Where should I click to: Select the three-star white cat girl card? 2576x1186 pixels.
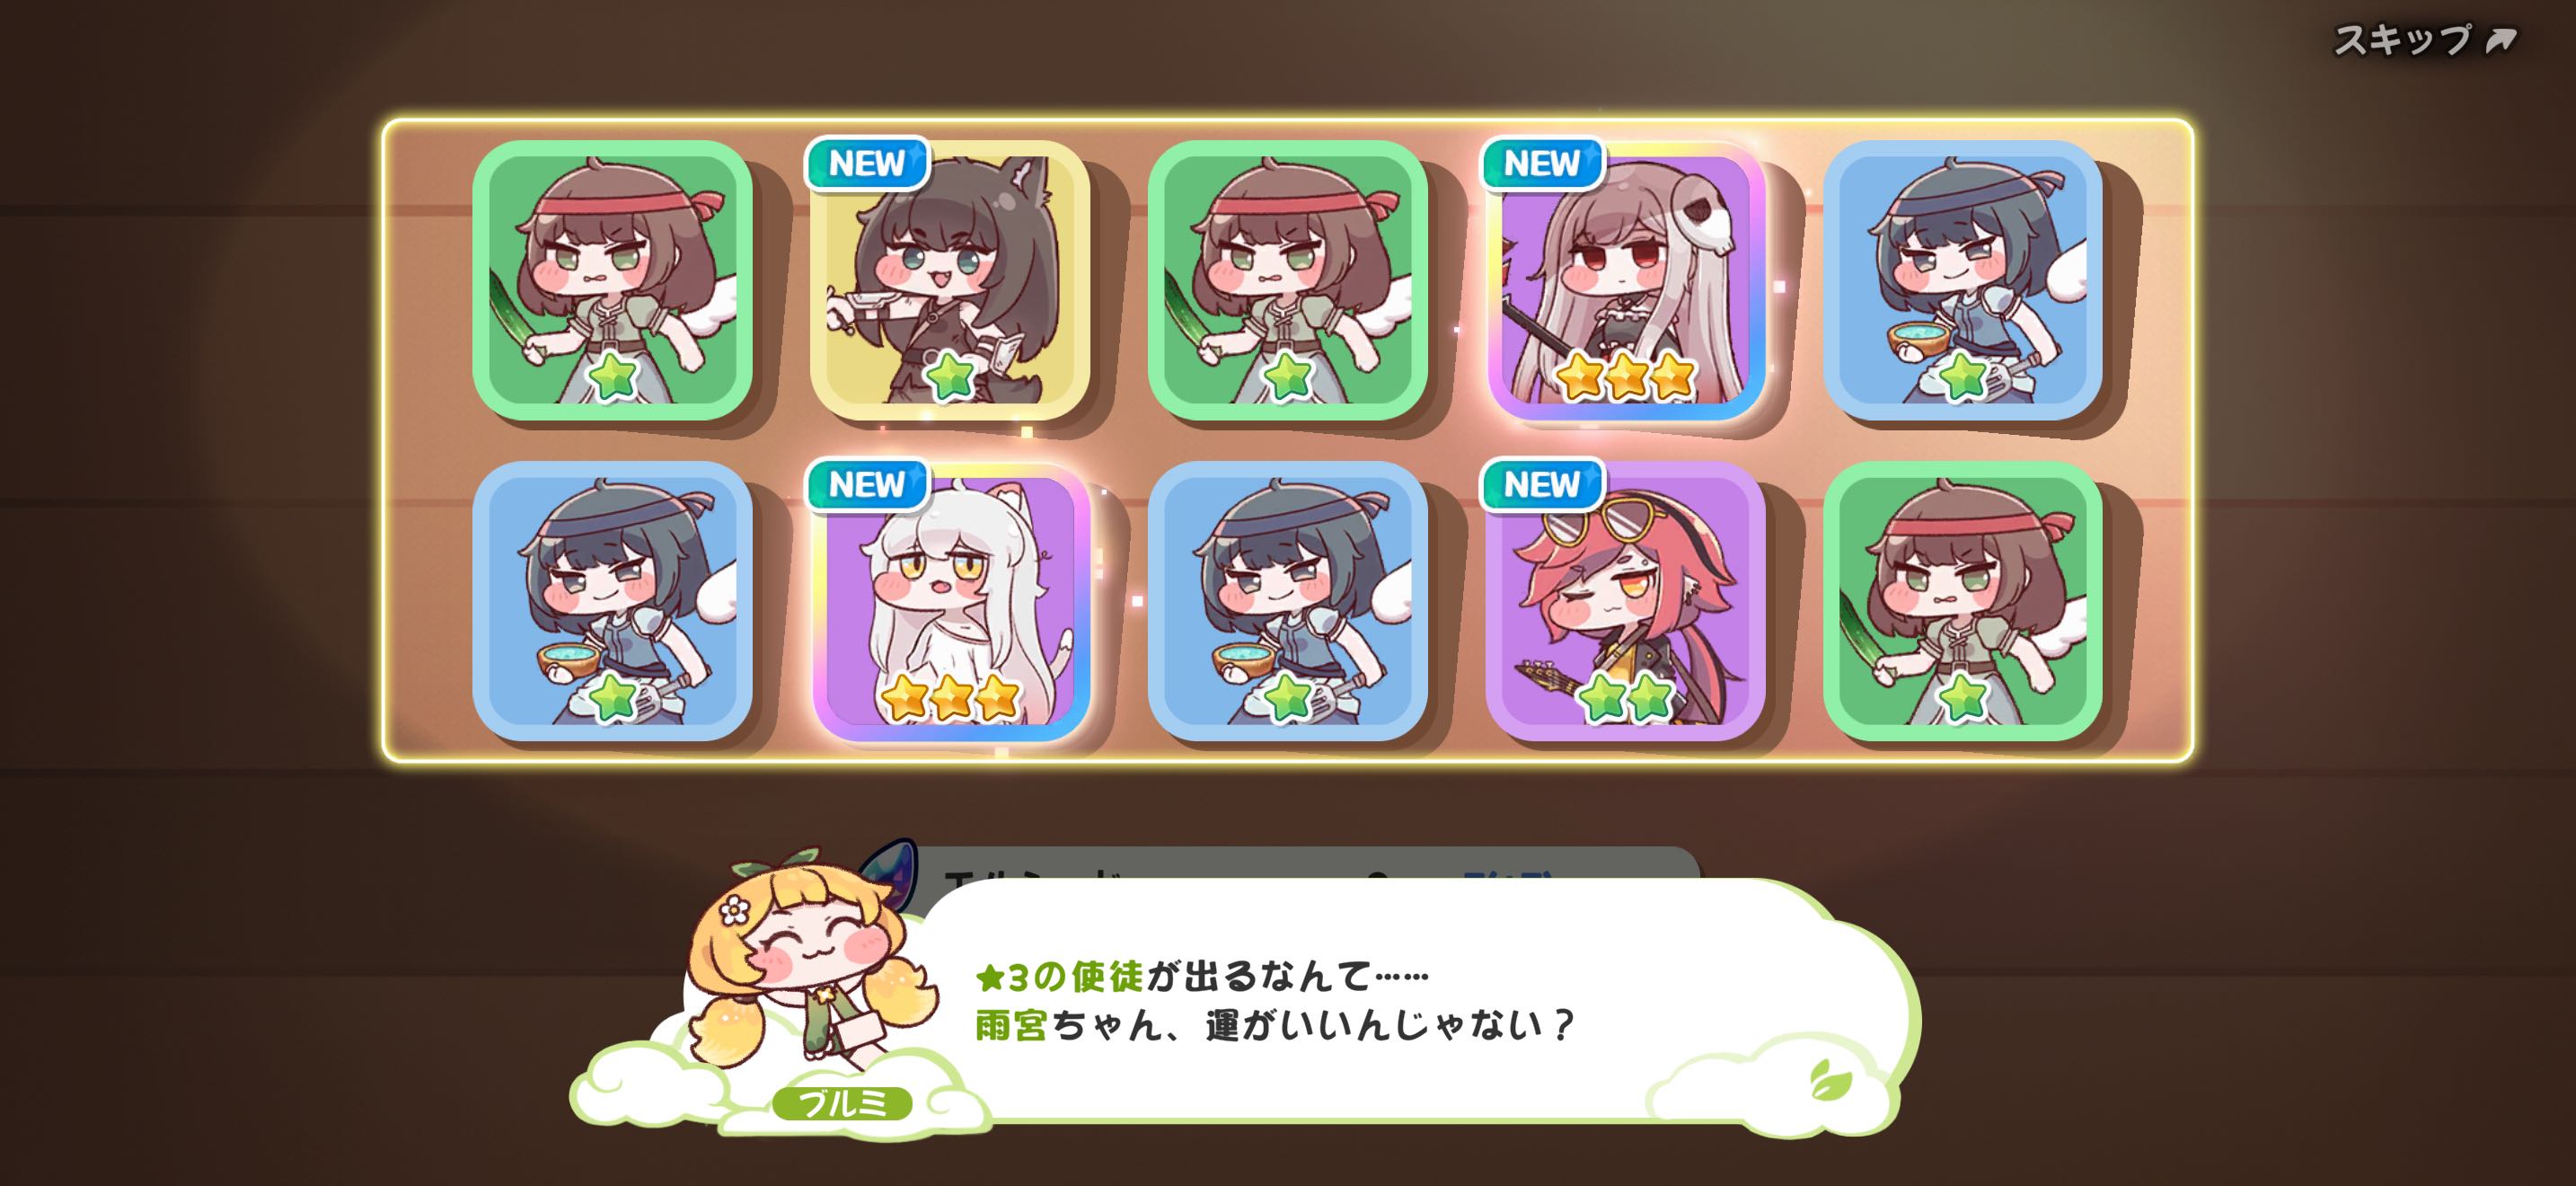(x=949, y=601)
